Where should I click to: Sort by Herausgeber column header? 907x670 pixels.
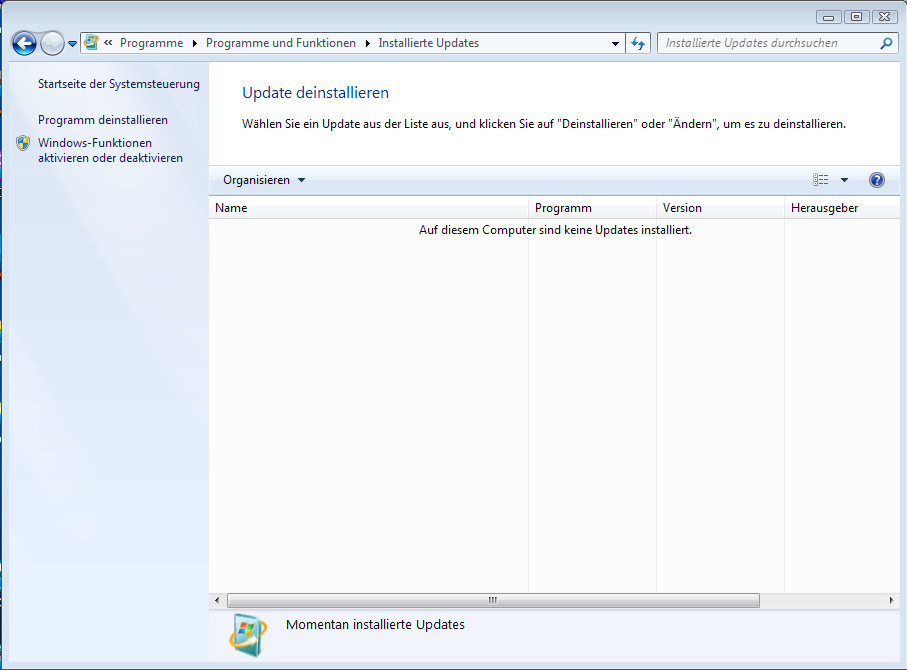point(842,208)
